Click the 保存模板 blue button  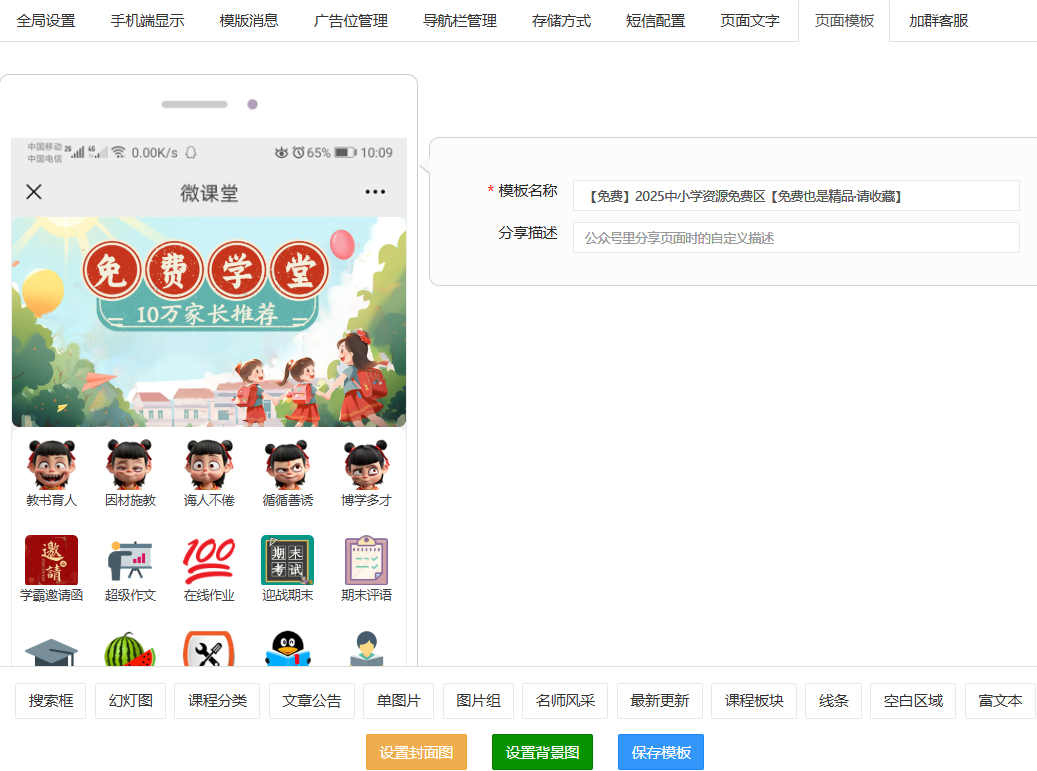(660, 752)
